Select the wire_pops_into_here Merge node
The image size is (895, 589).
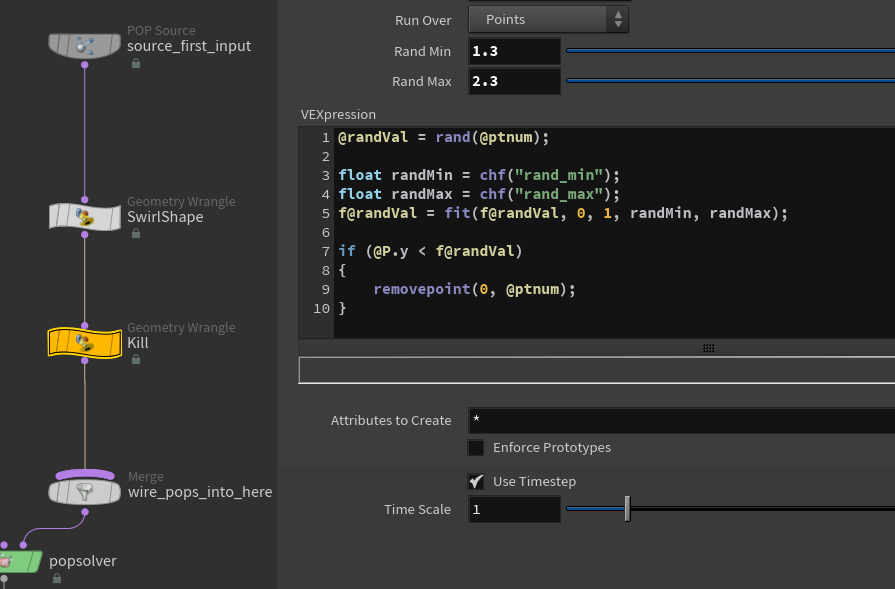(84, 491)
